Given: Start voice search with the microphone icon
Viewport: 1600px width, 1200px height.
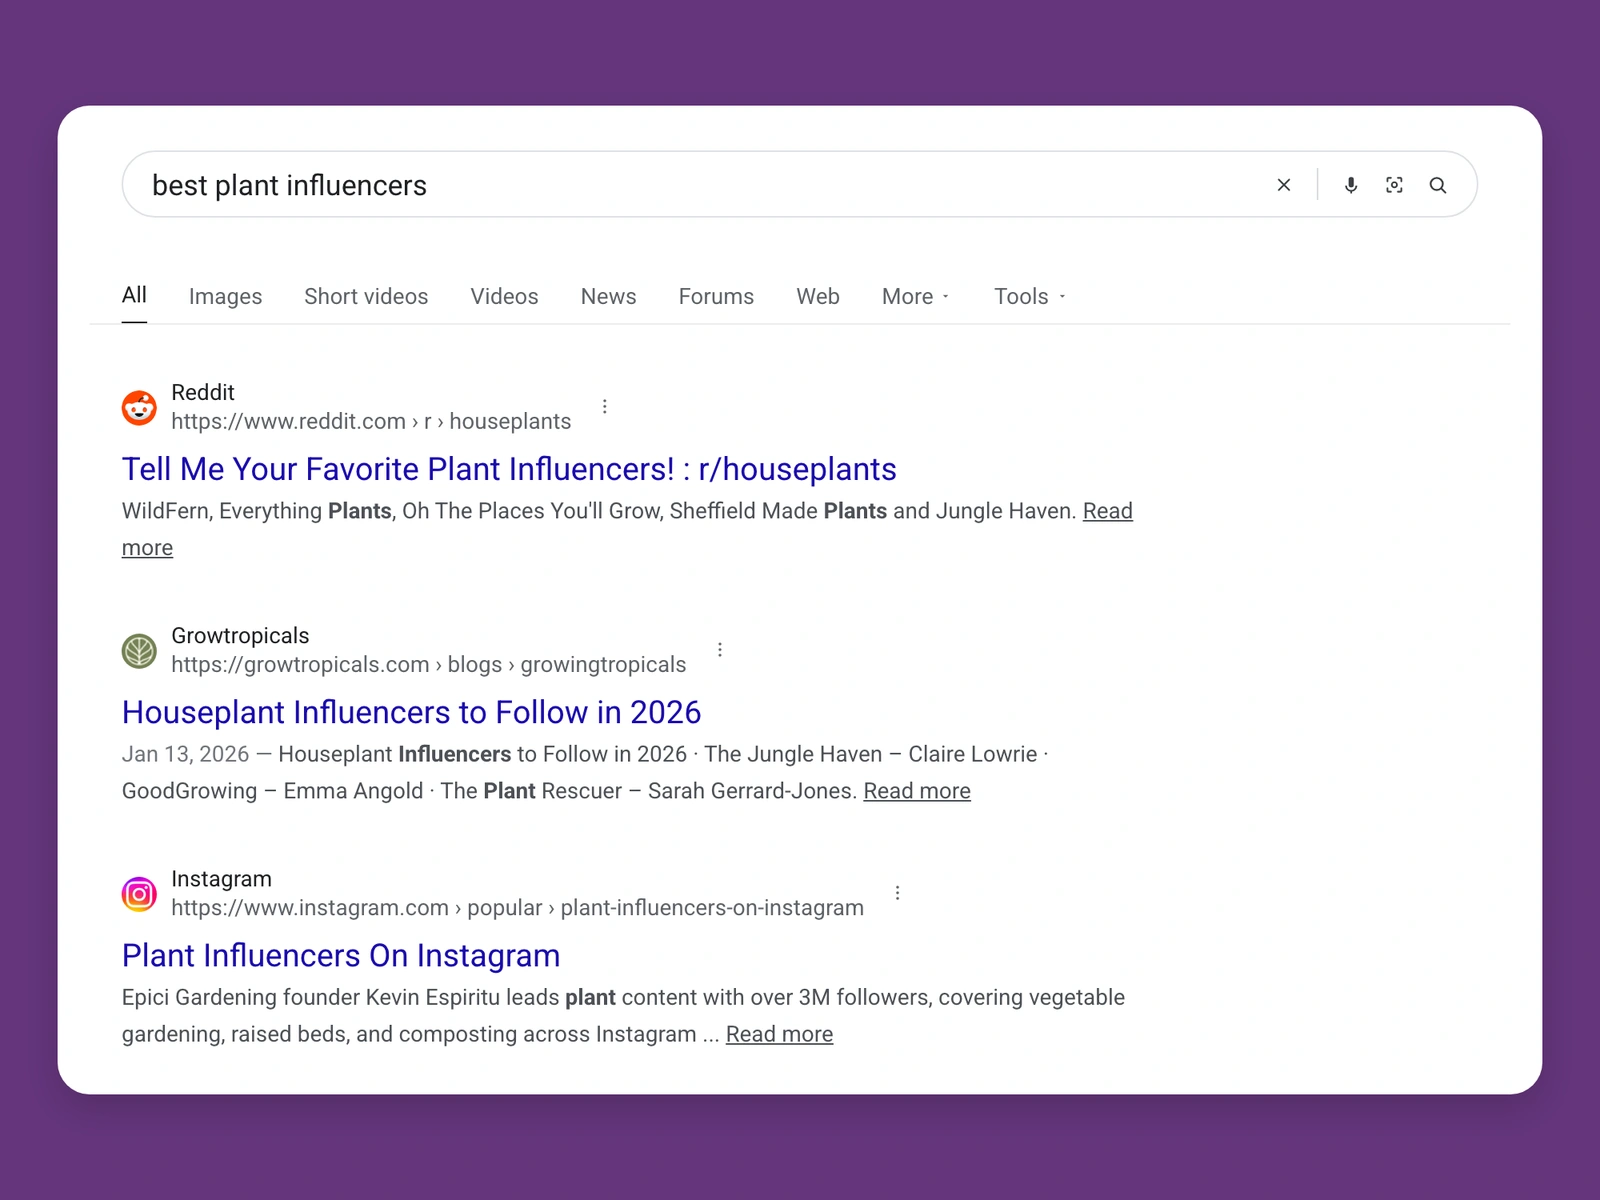Looking at the screenshot, I should tap(1351, 185).
